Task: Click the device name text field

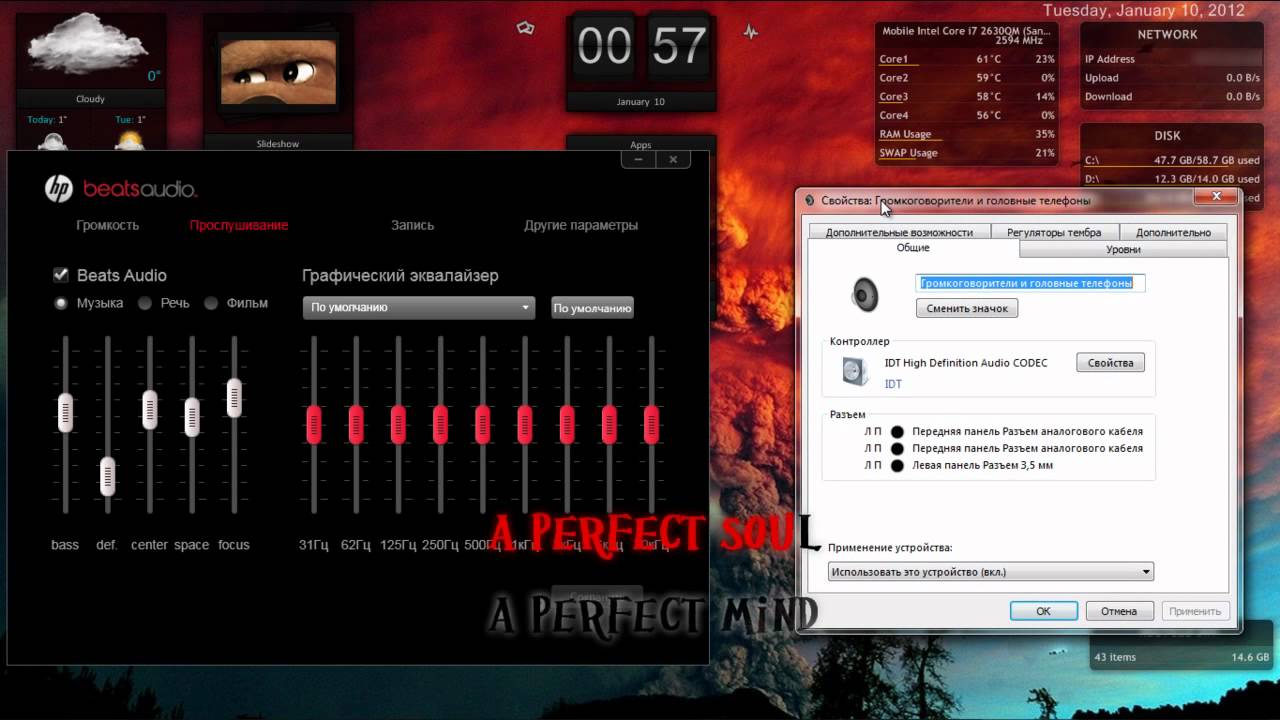Action: click(1030, 283)
